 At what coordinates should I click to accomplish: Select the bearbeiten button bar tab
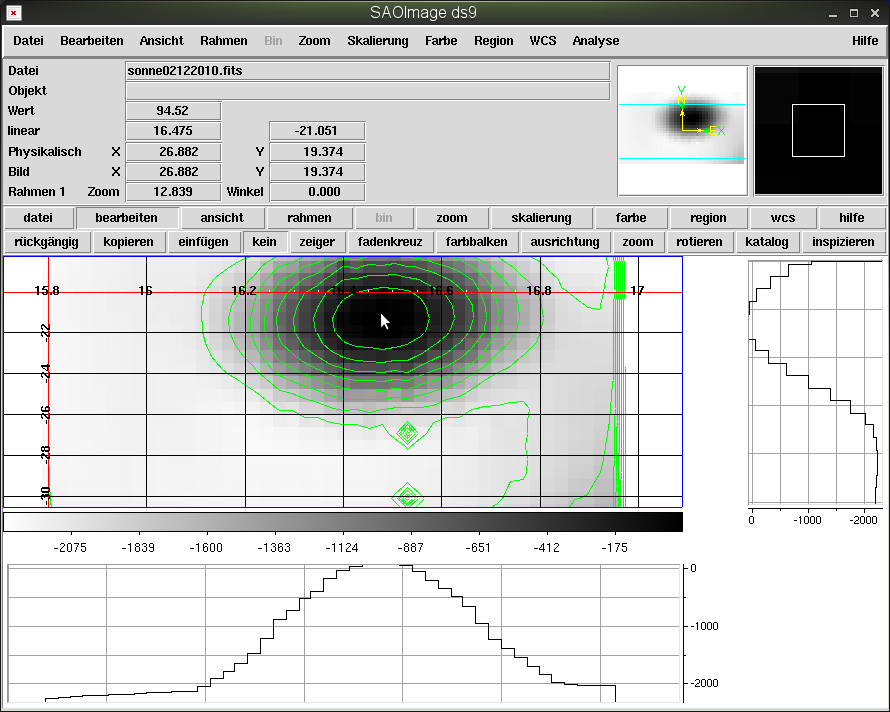[126, 218]
